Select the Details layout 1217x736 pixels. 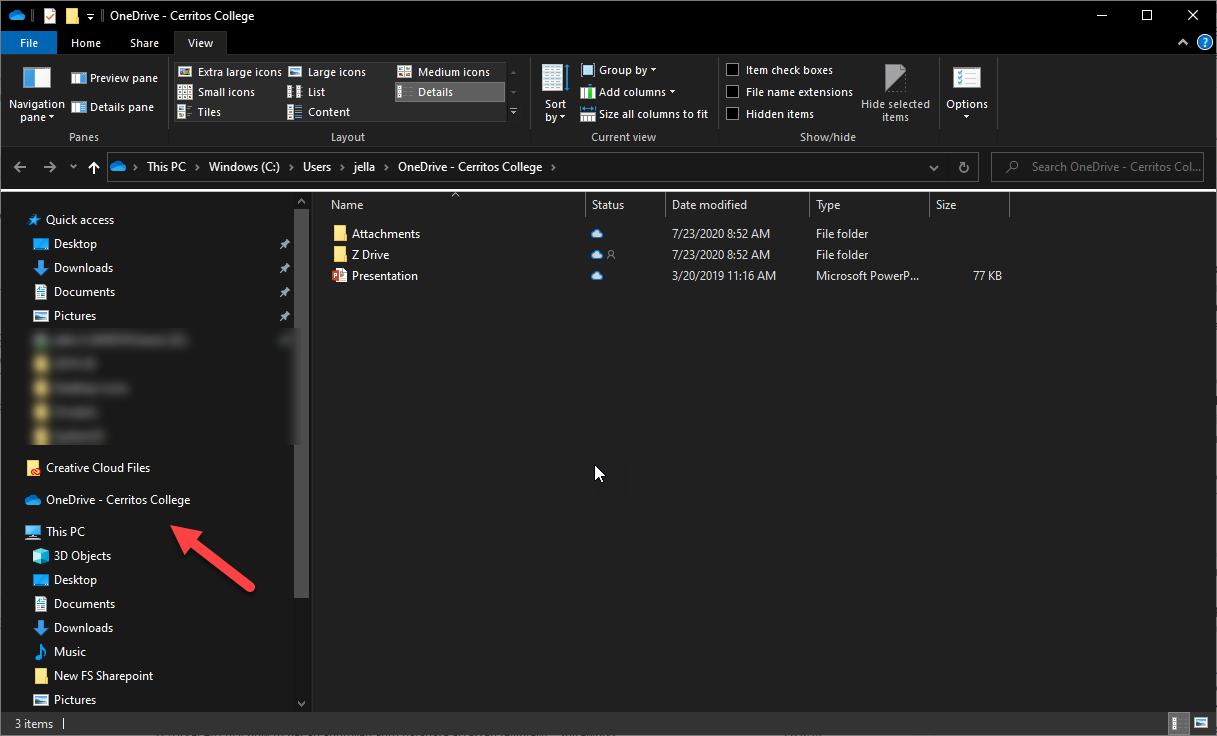(449, 92)
